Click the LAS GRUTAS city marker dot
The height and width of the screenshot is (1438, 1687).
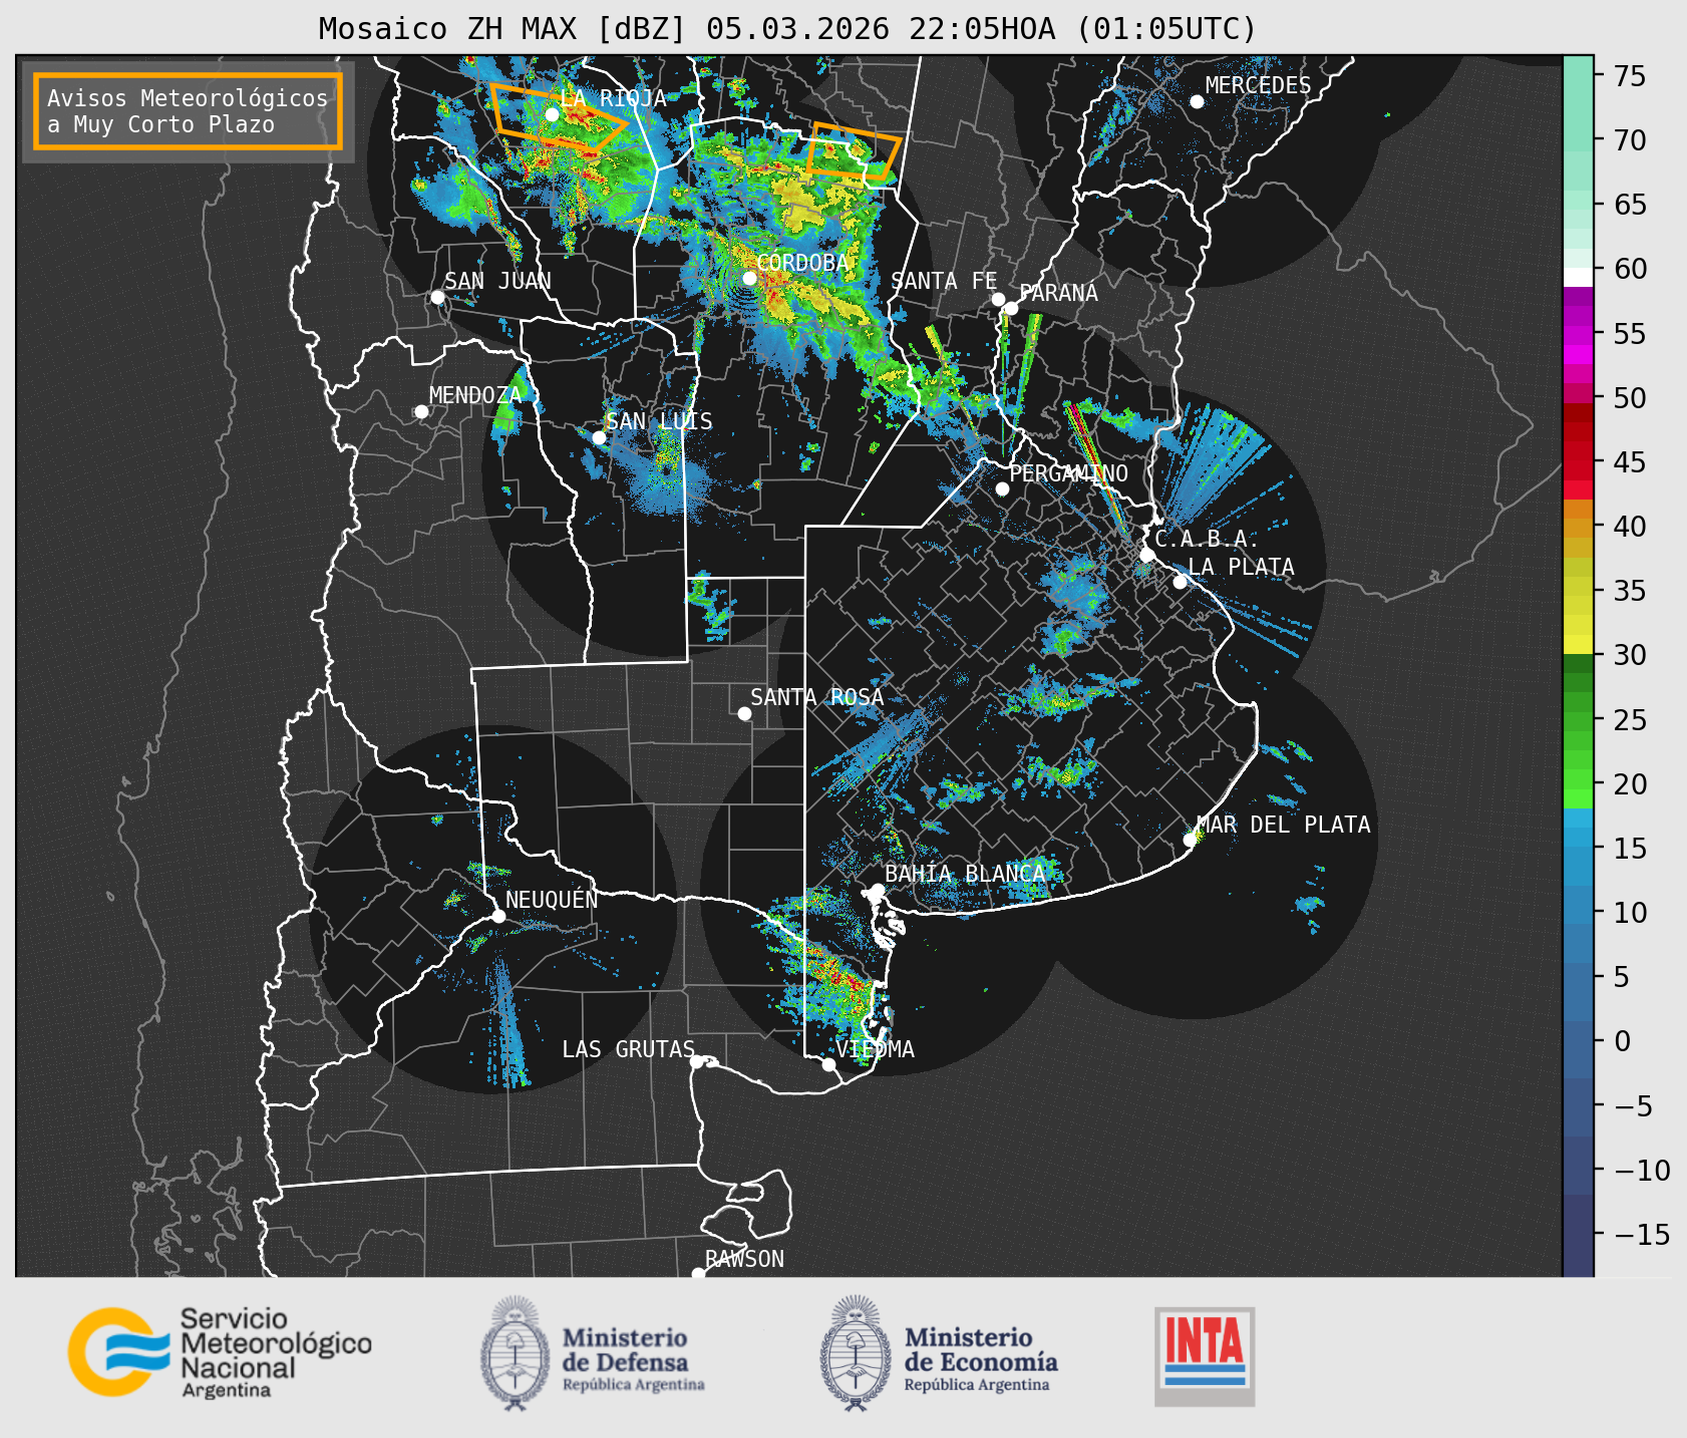pos(697,1062)
